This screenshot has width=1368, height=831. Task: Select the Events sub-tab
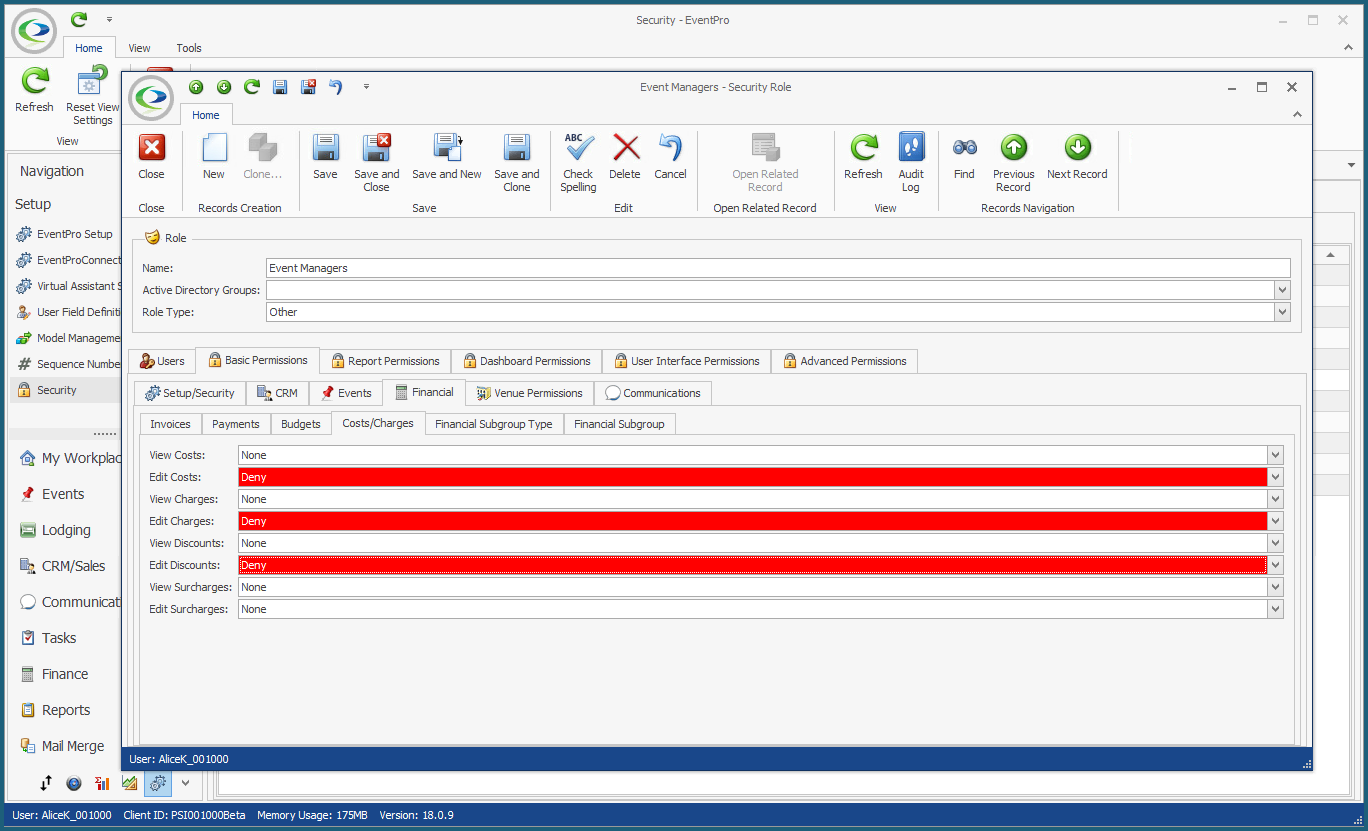pyautogui.click(x=346, y=393)
